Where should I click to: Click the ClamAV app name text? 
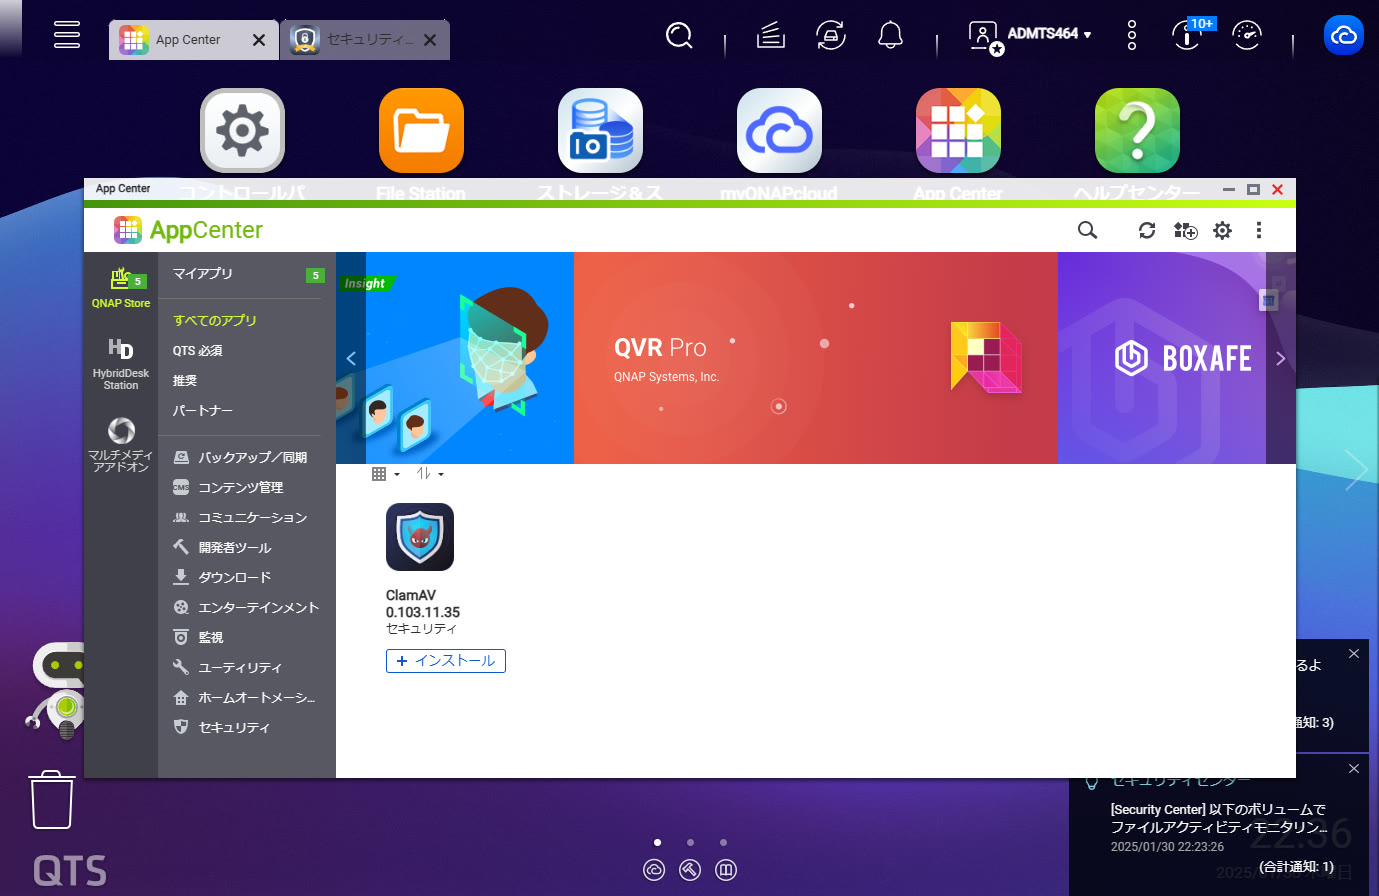click(x=411, y=595)
